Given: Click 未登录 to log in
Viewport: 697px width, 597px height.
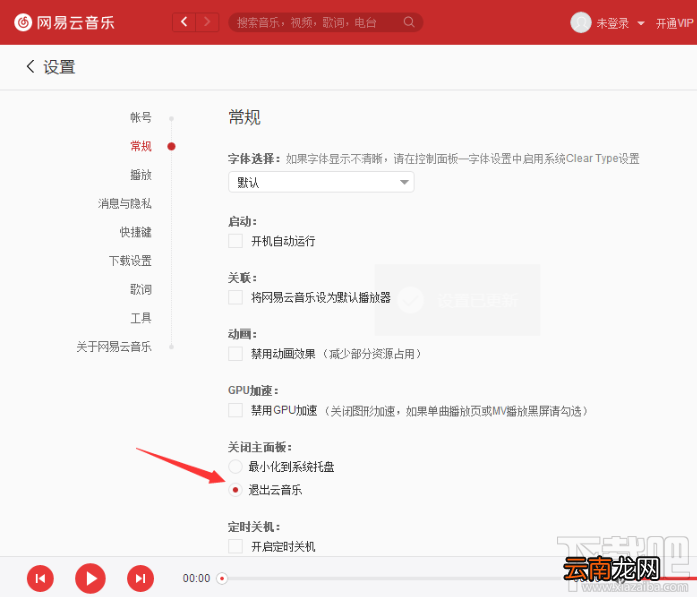Looking at the screenshot, I should (613, 23).
